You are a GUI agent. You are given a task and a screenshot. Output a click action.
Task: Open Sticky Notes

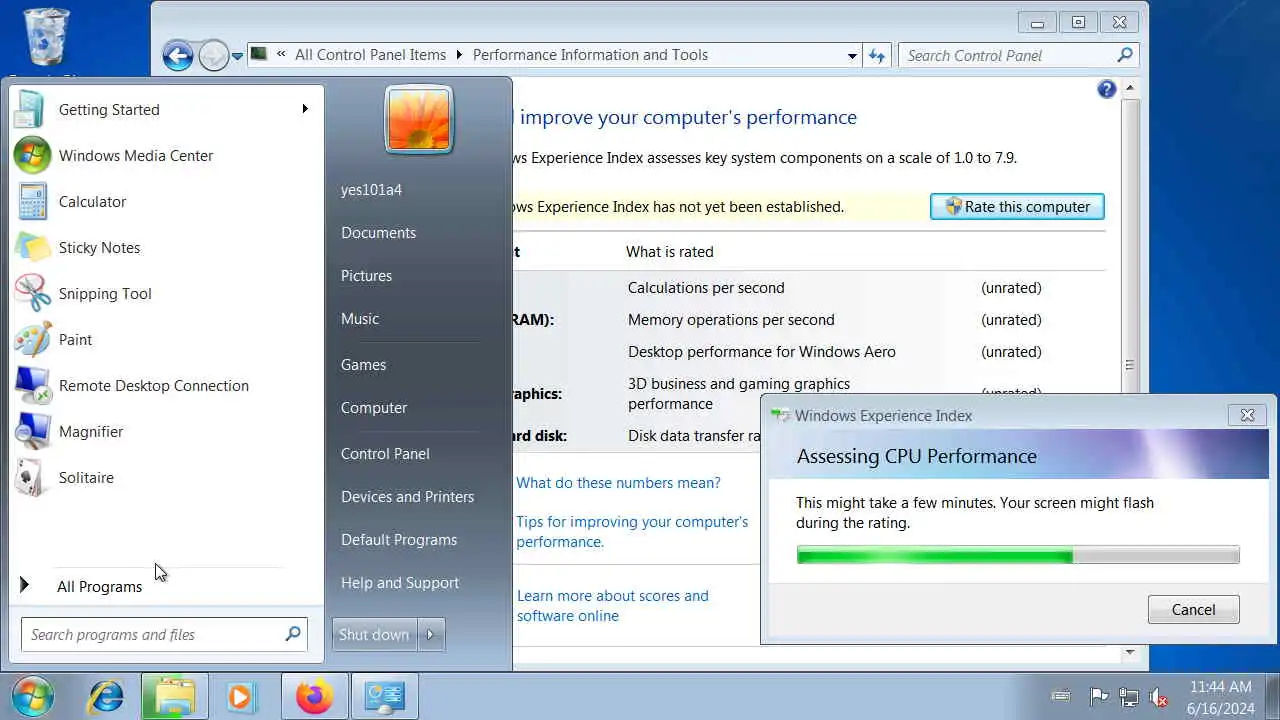tap(165, 247)
